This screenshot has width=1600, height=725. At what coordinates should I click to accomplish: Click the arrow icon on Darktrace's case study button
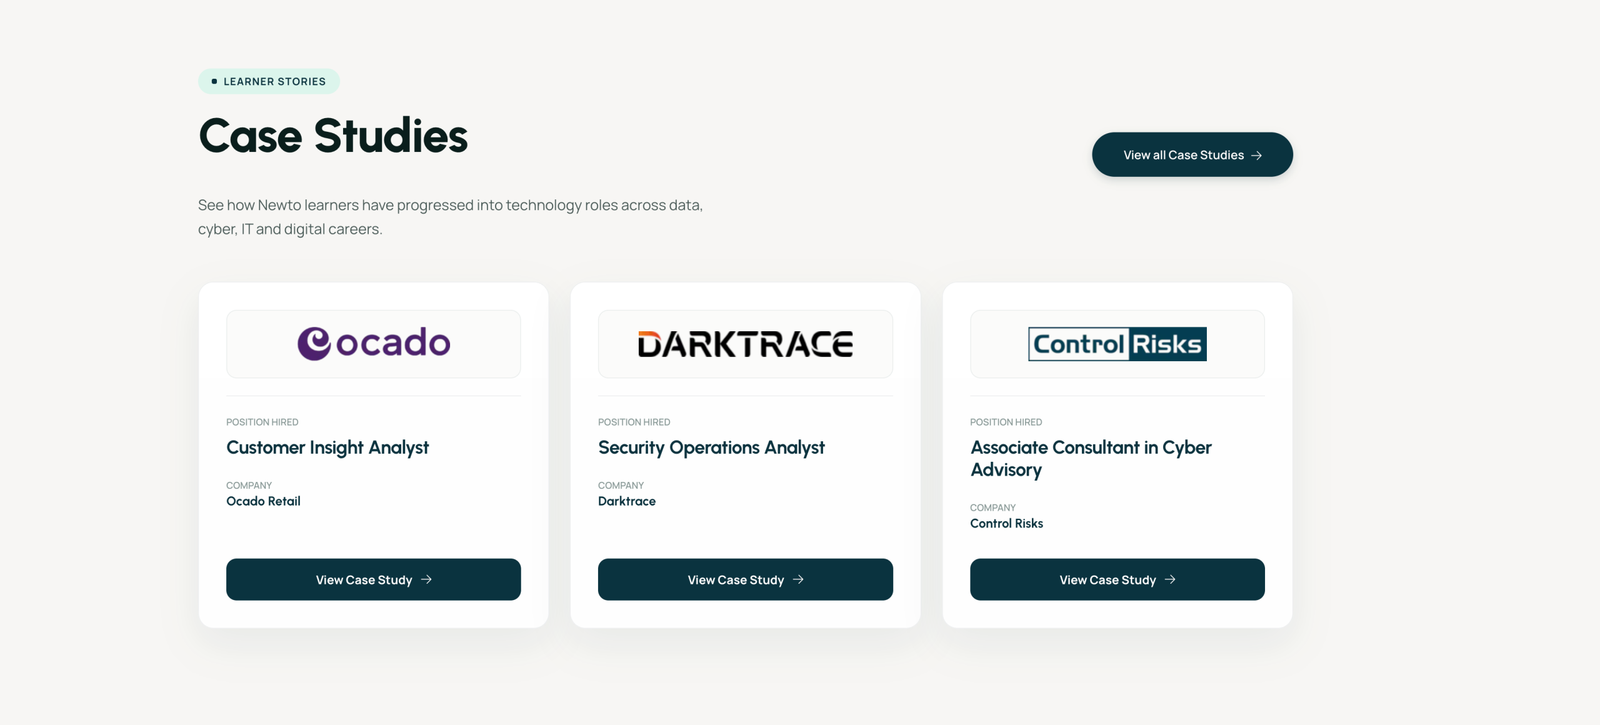tap(798, 580)
